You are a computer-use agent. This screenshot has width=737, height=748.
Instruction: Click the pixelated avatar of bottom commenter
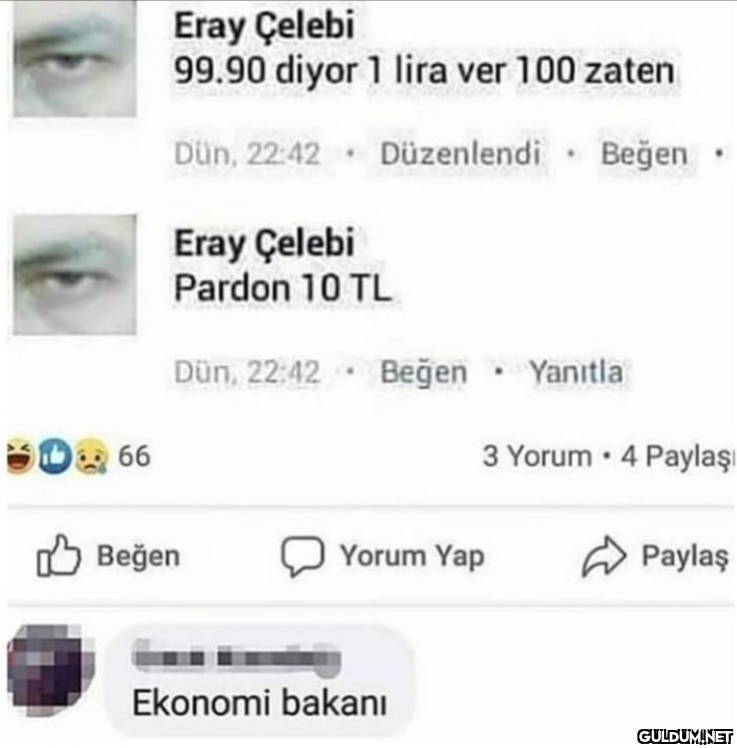(51, 670)
